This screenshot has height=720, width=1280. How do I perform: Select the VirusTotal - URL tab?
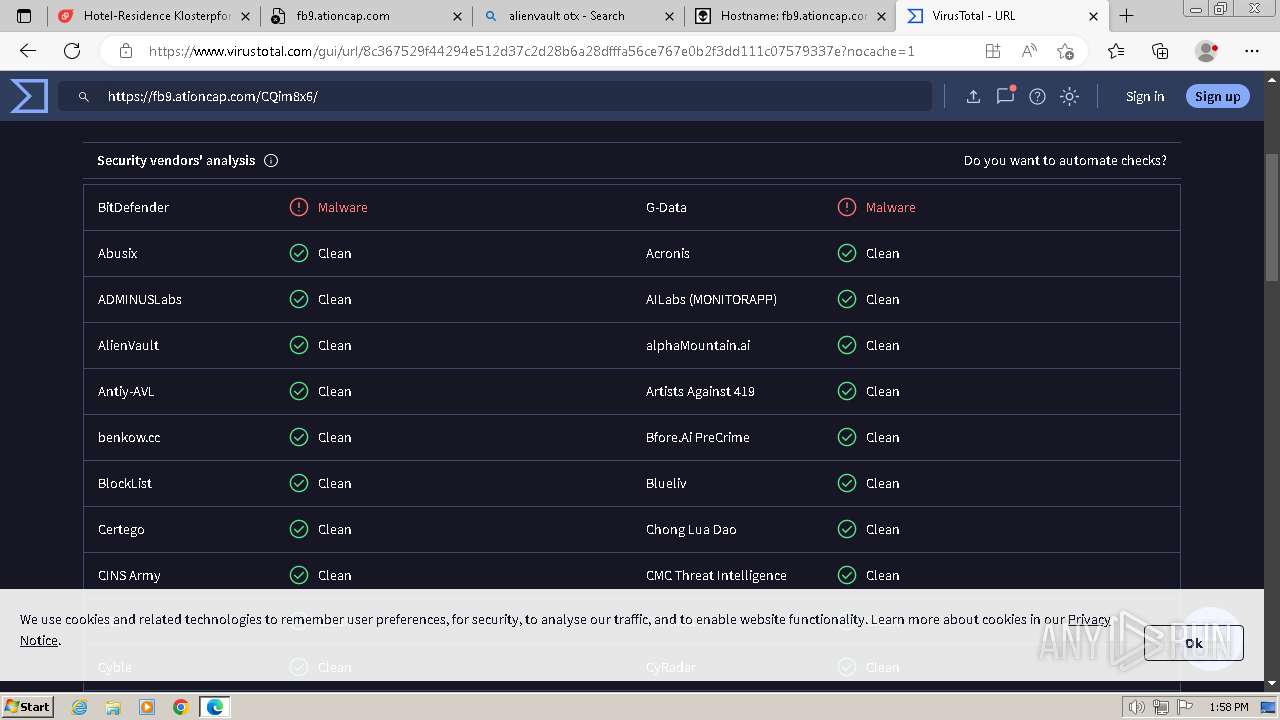pyautogui.click(x=1002, y=16)
